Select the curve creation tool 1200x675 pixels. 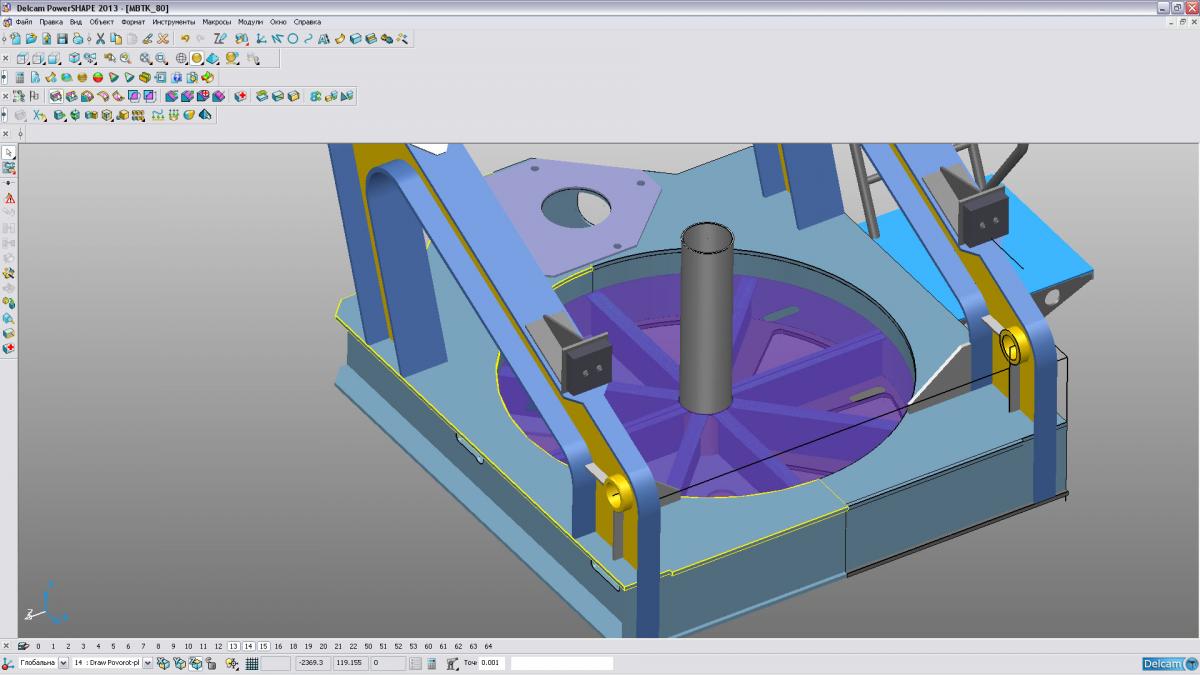point(308,39)
